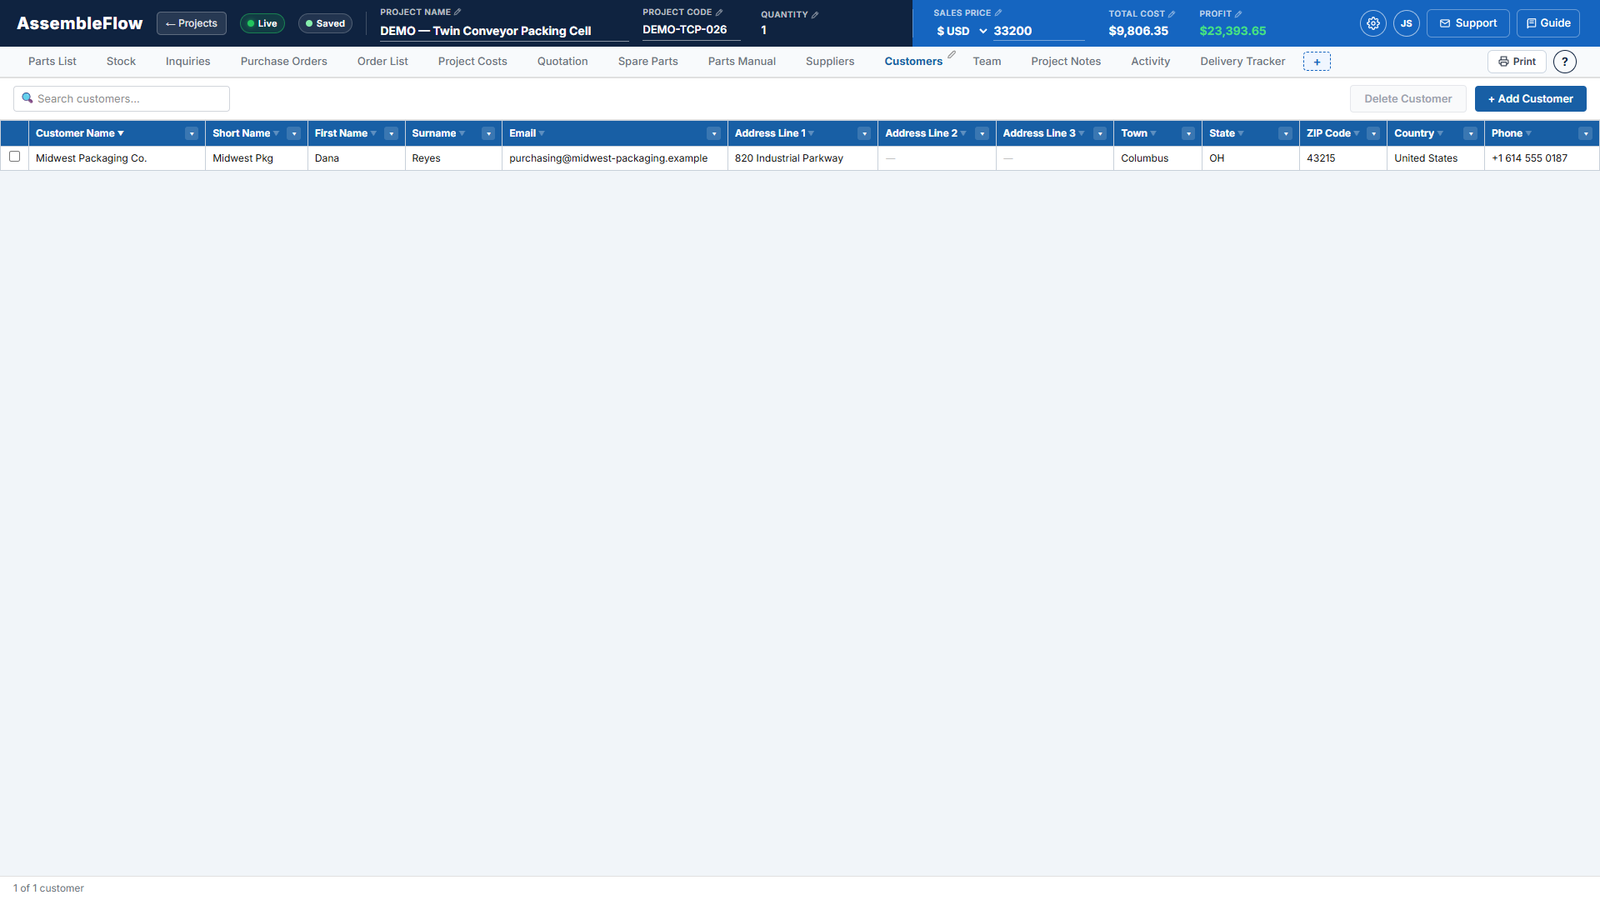Open the ZIP Code column filter dropdown
This screenshot has height=900, width=1600.
pos(1374,134)
